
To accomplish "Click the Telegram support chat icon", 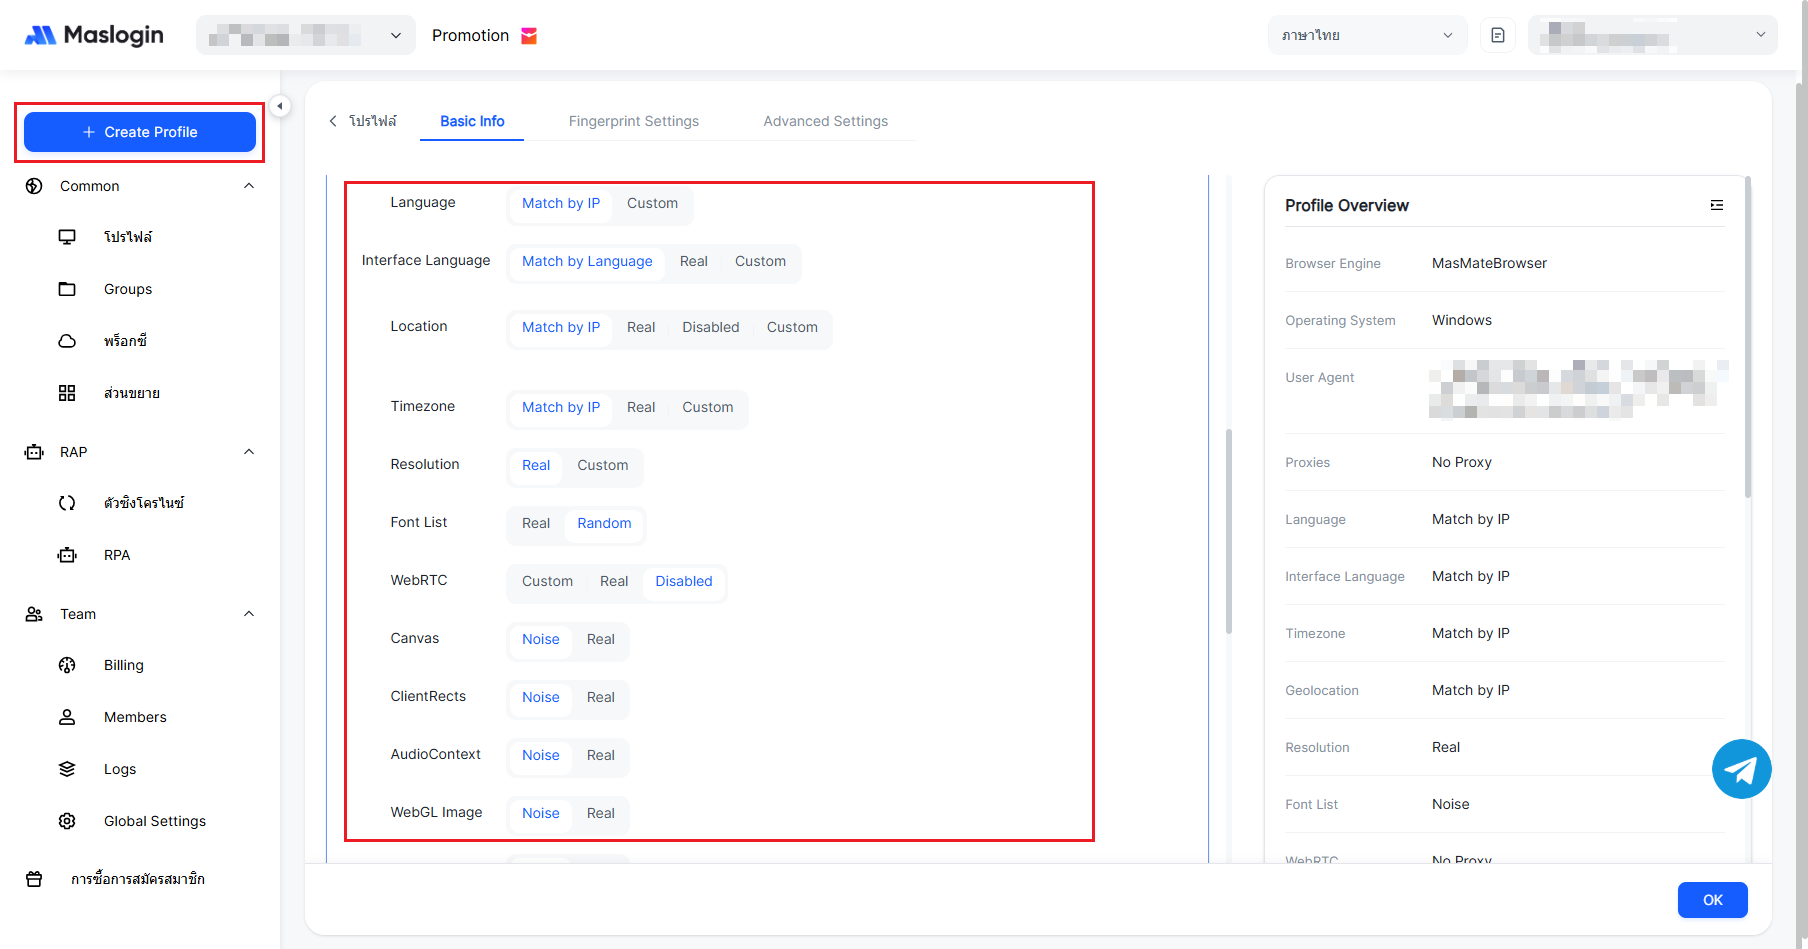I will click(1741, 769).
